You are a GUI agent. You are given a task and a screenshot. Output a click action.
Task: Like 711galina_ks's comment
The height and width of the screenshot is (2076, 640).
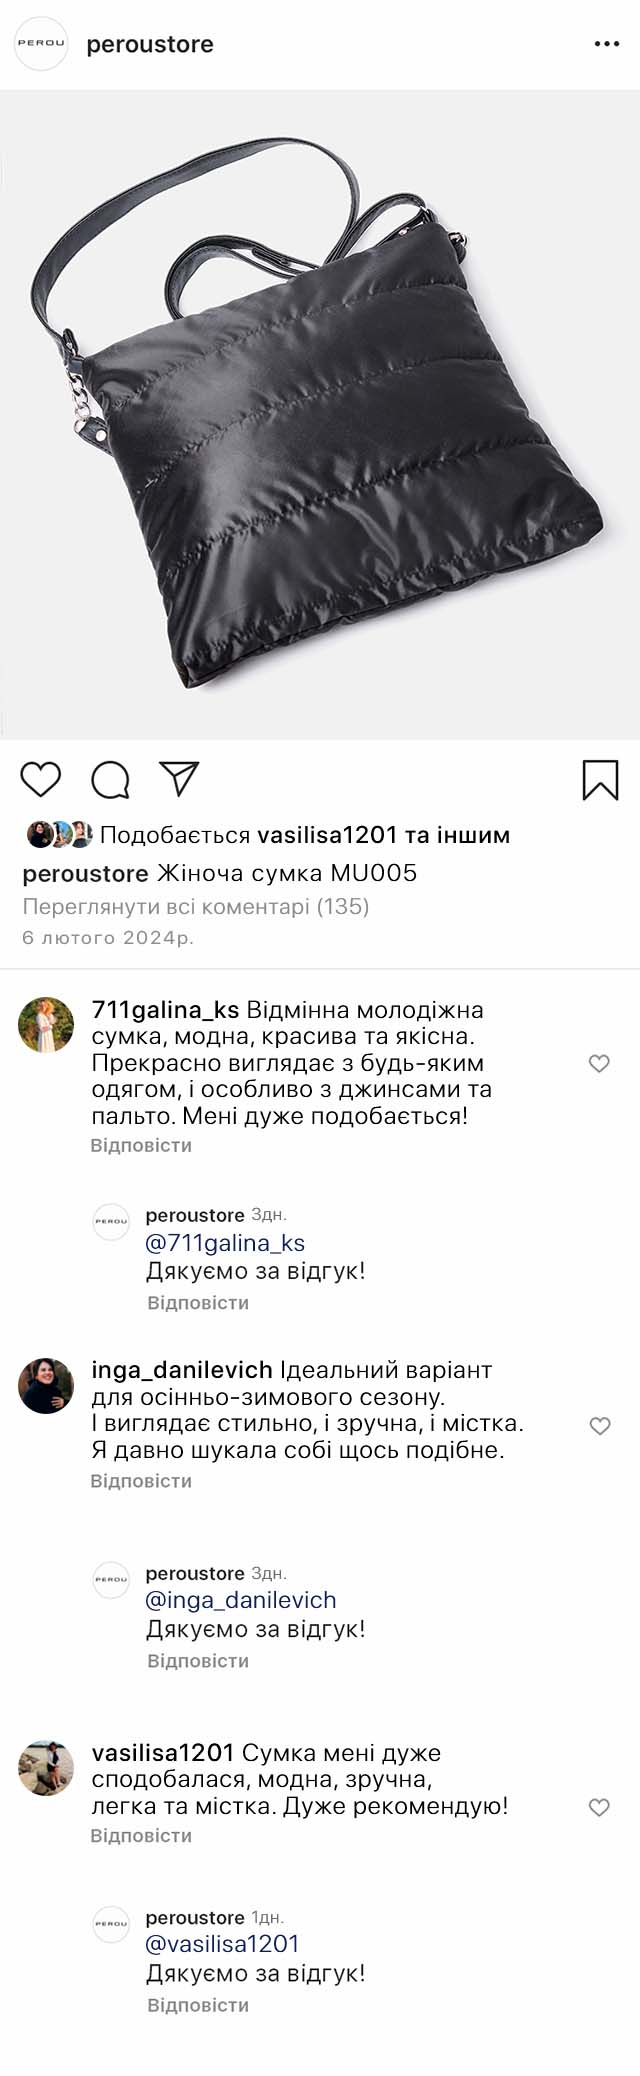pyautogui.click(x=599, y=1064)
